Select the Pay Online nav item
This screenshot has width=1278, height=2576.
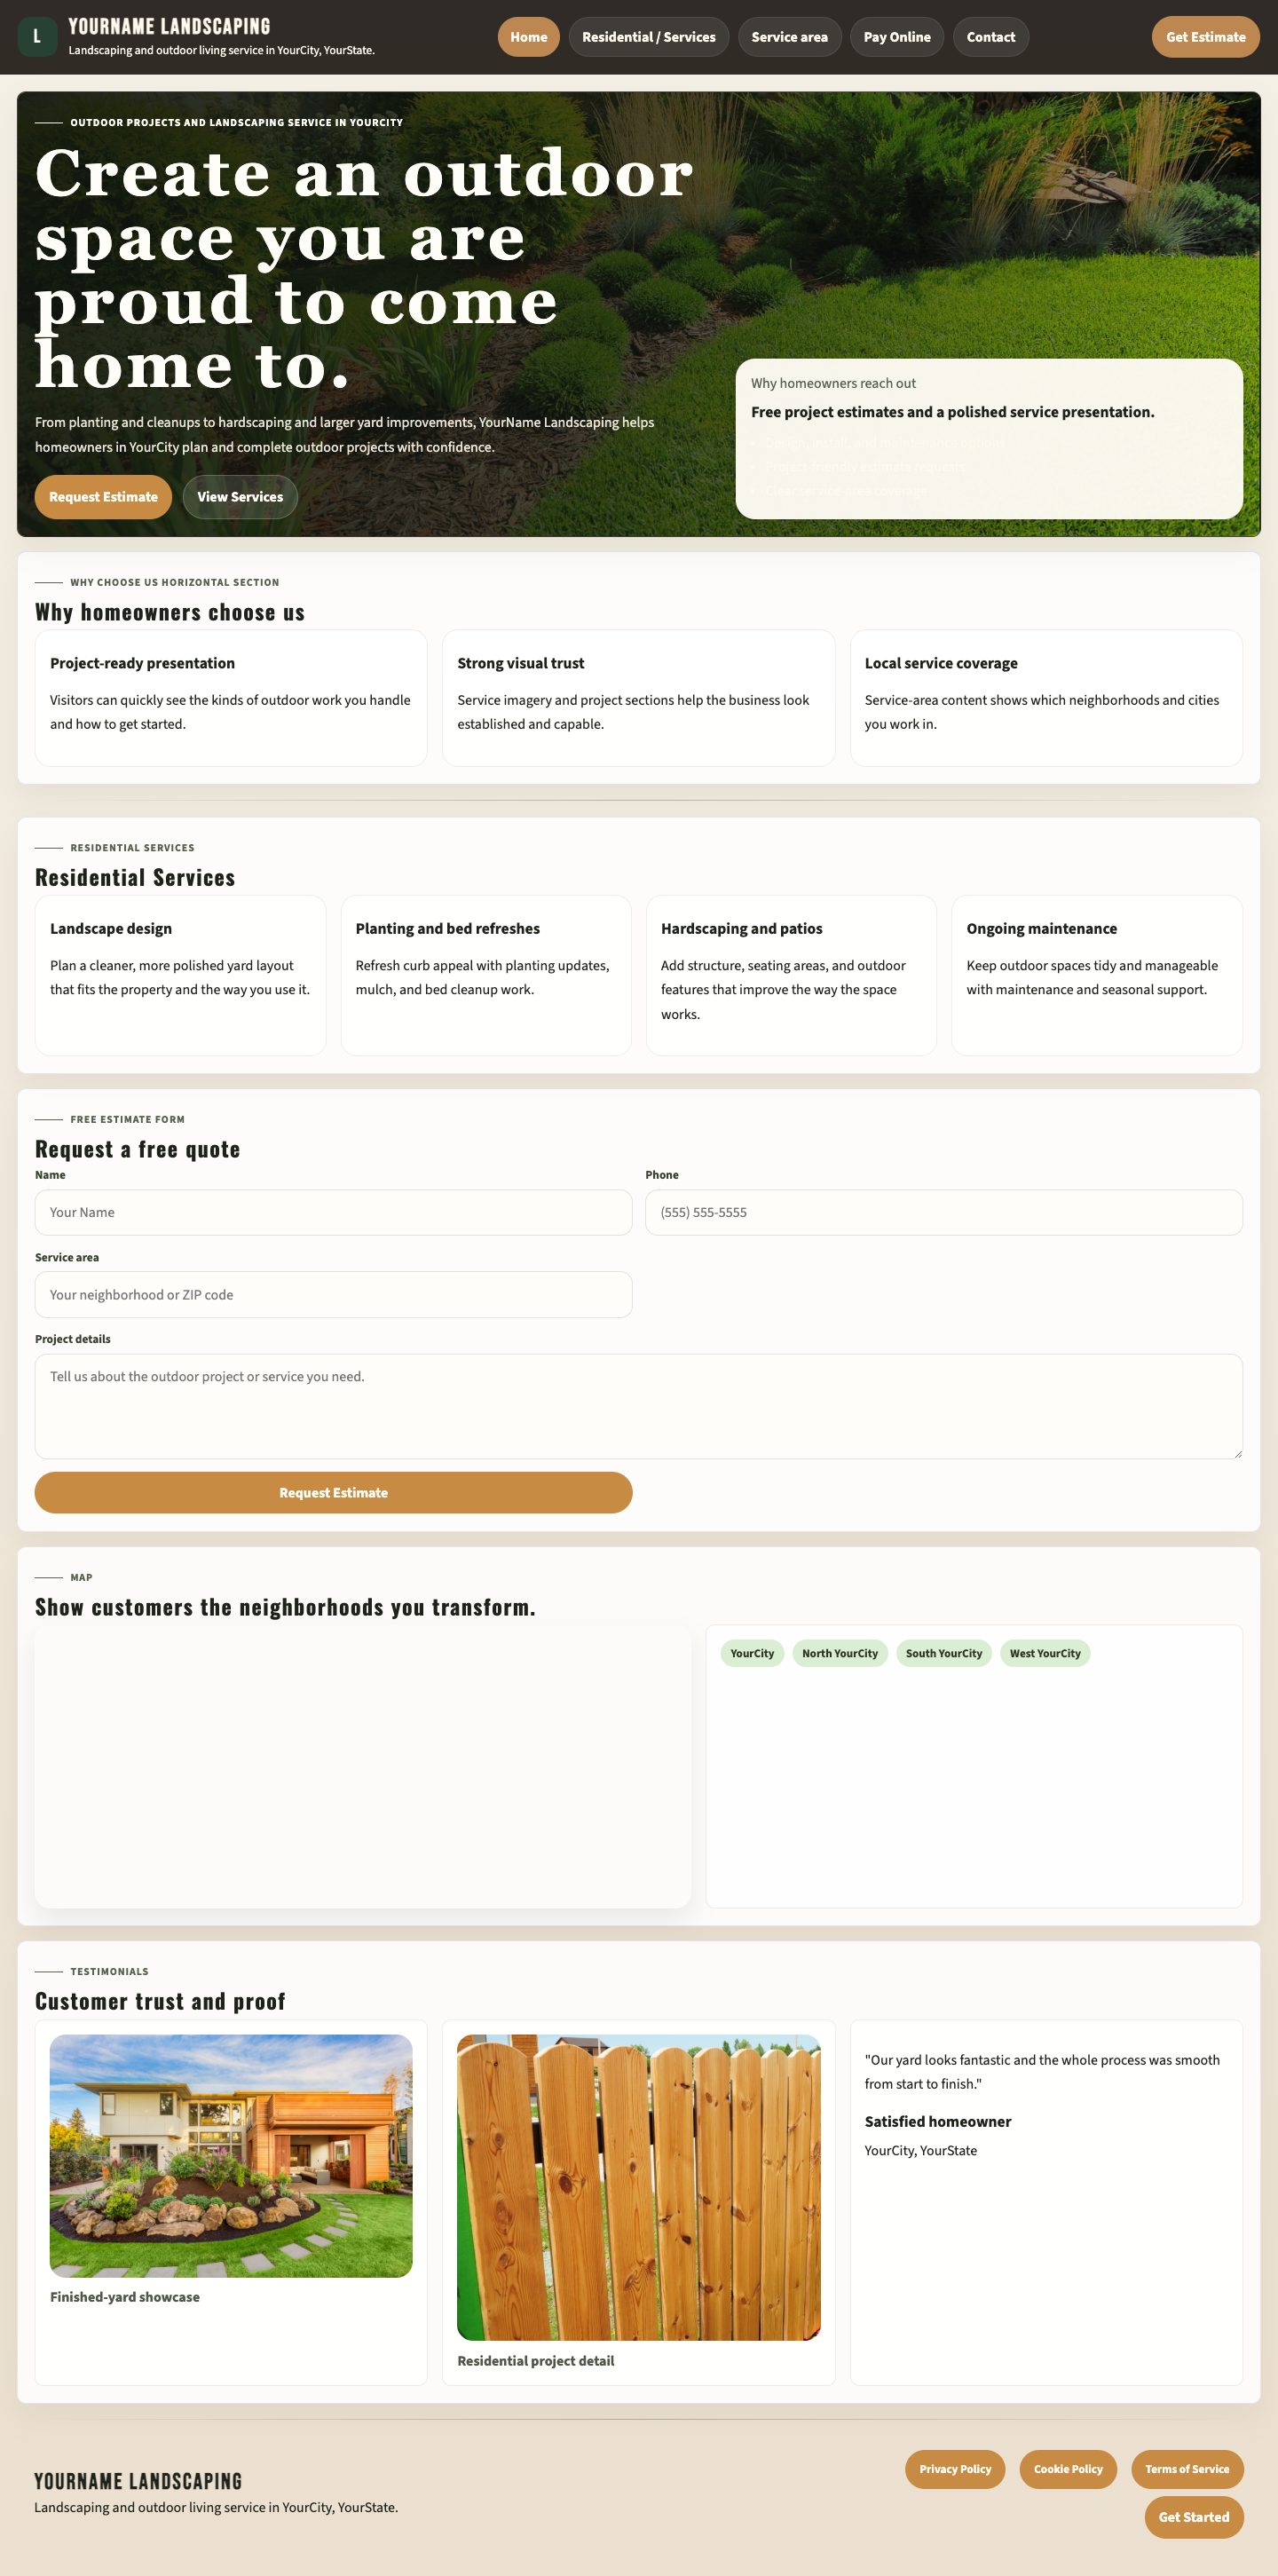(896, 37)
